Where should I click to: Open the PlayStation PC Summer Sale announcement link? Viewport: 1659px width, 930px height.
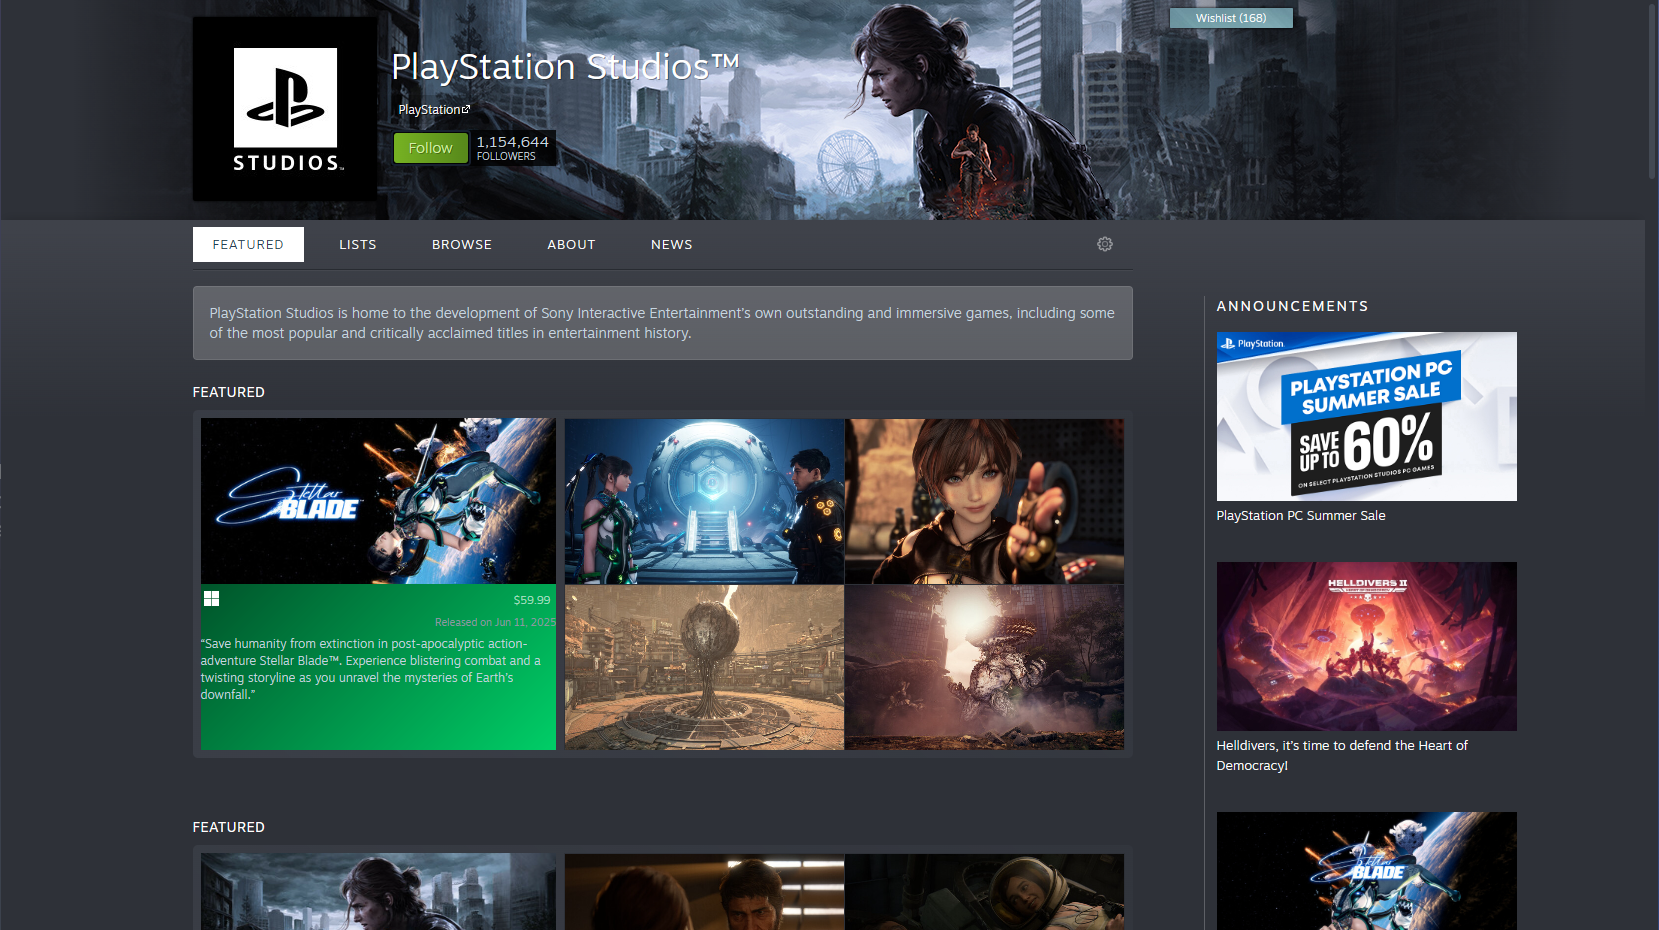(x=1301, y=516)
